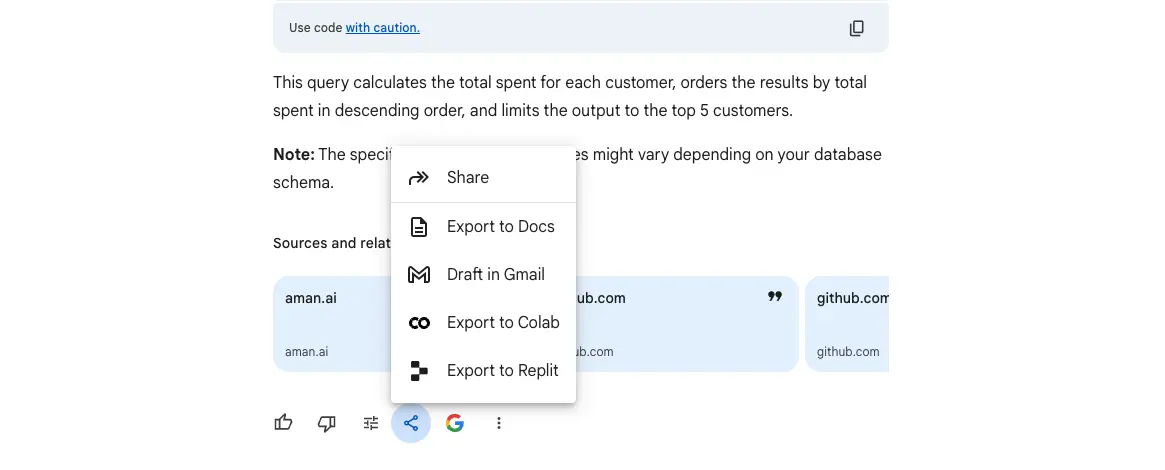Image resolution: width=1165 pixels, height=470 pixels.
Task: Open the three-dot more options menu
Action: pyautogui.click(x=499, y=423)
